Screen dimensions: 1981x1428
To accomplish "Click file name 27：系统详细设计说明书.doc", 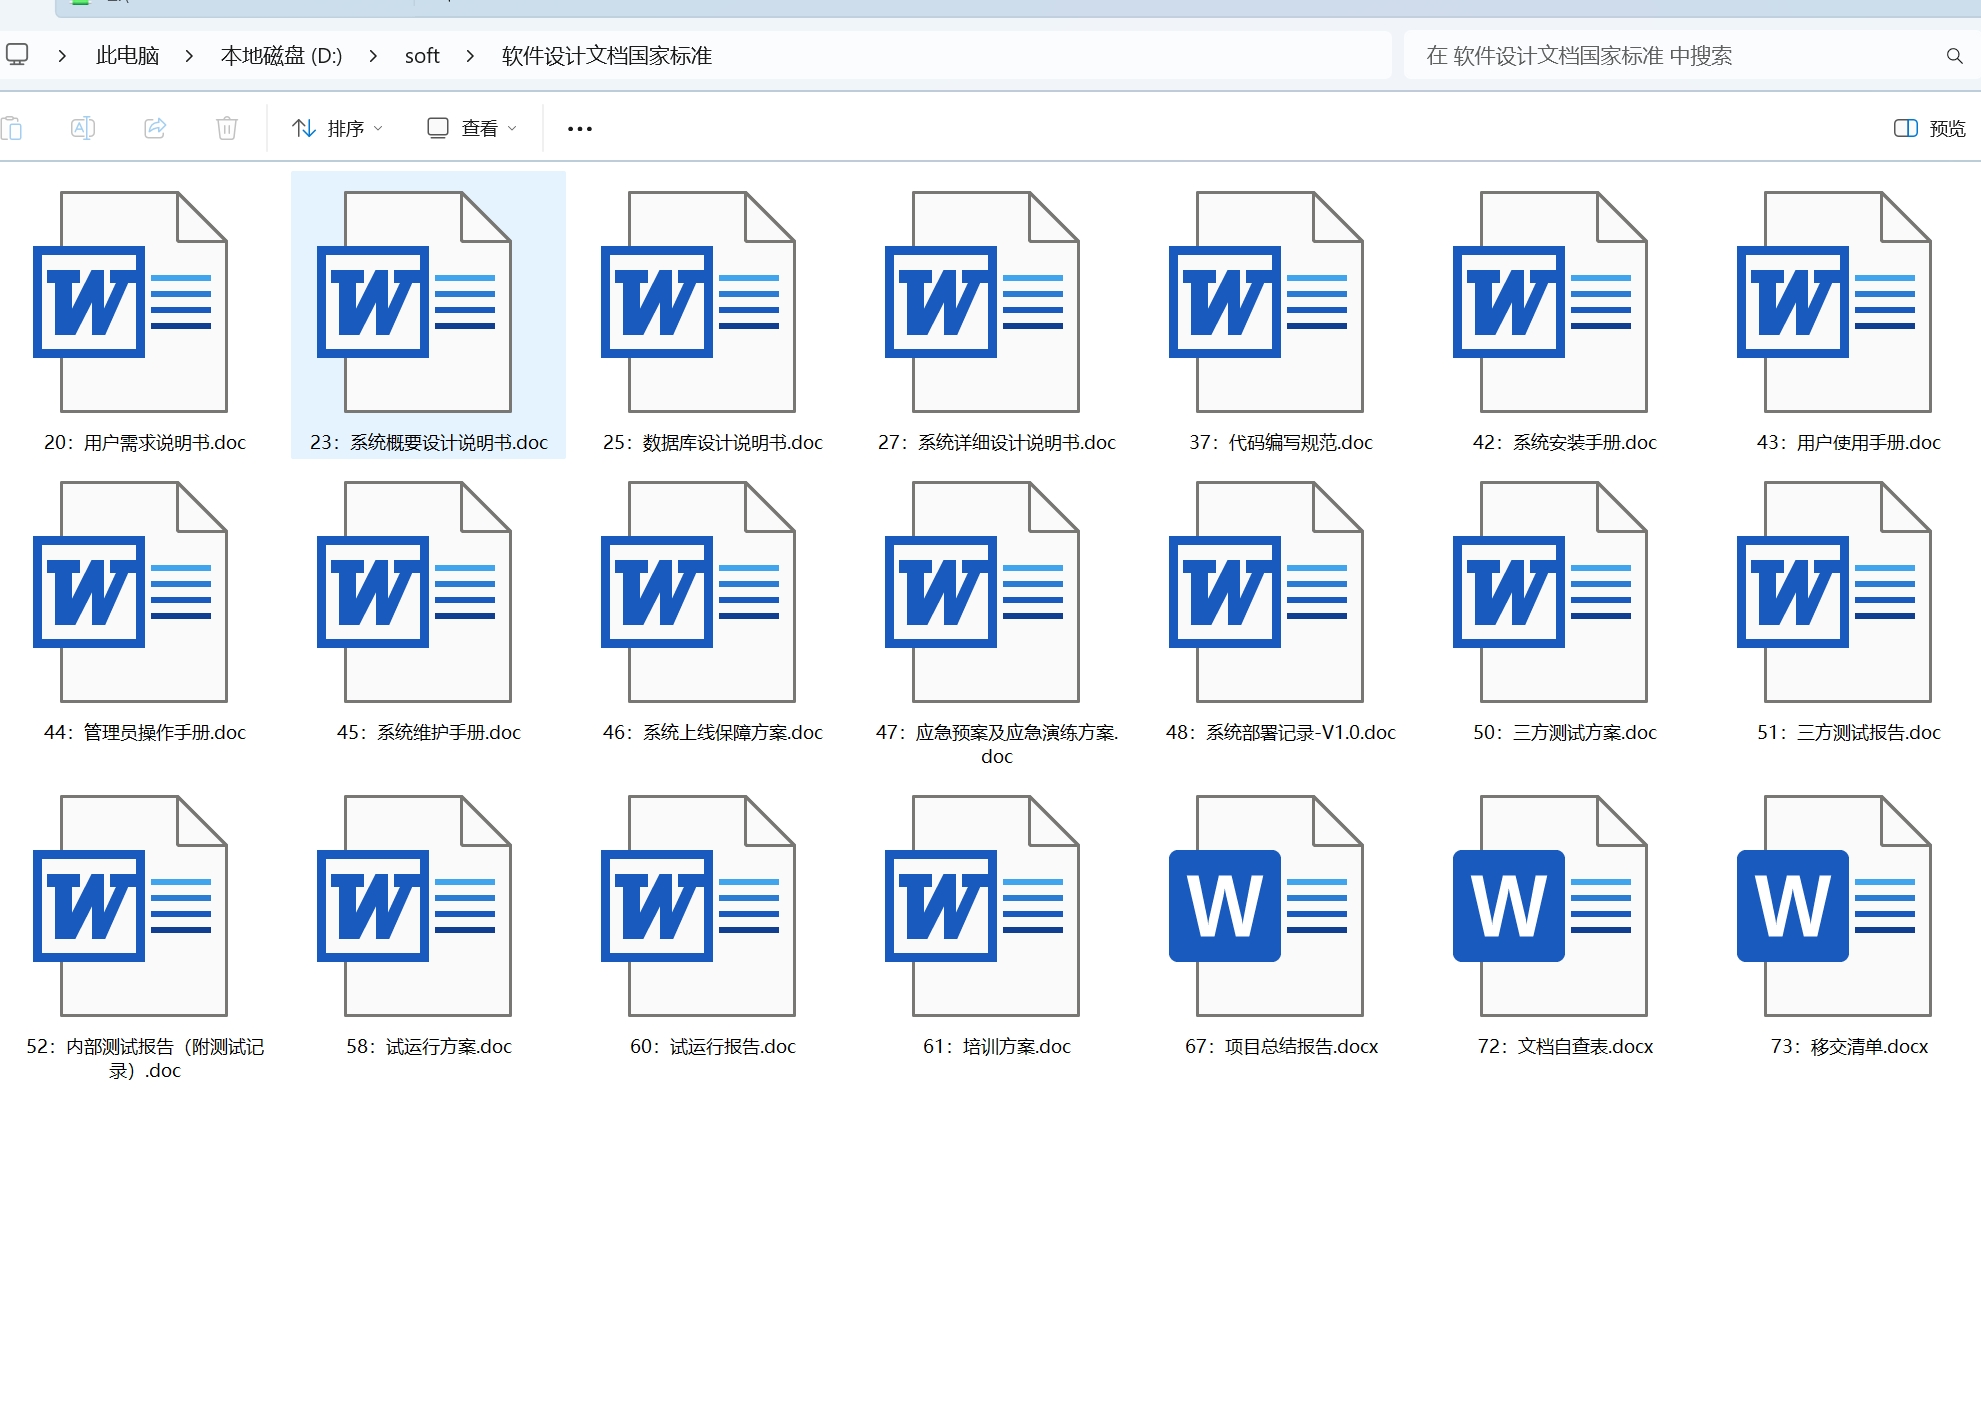I will (997, 442).
